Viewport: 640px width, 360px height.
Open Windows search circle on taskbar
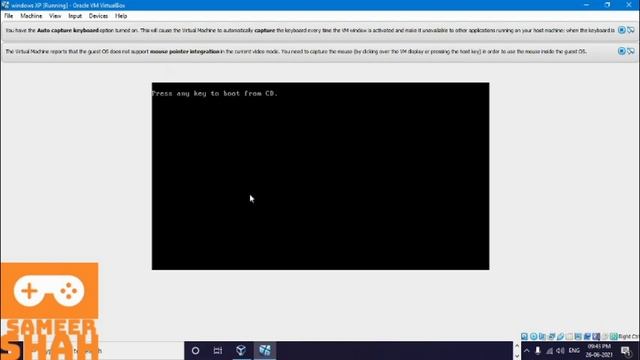(x=196, y=350)
